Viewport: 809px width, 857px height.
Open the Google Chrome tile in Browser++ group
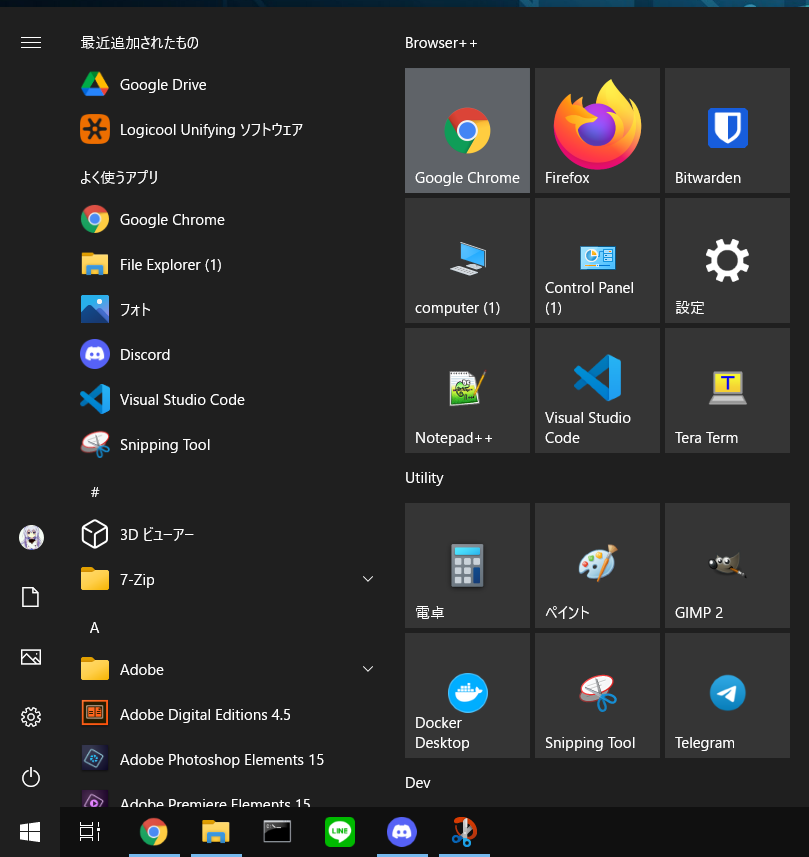click(467, 130)
